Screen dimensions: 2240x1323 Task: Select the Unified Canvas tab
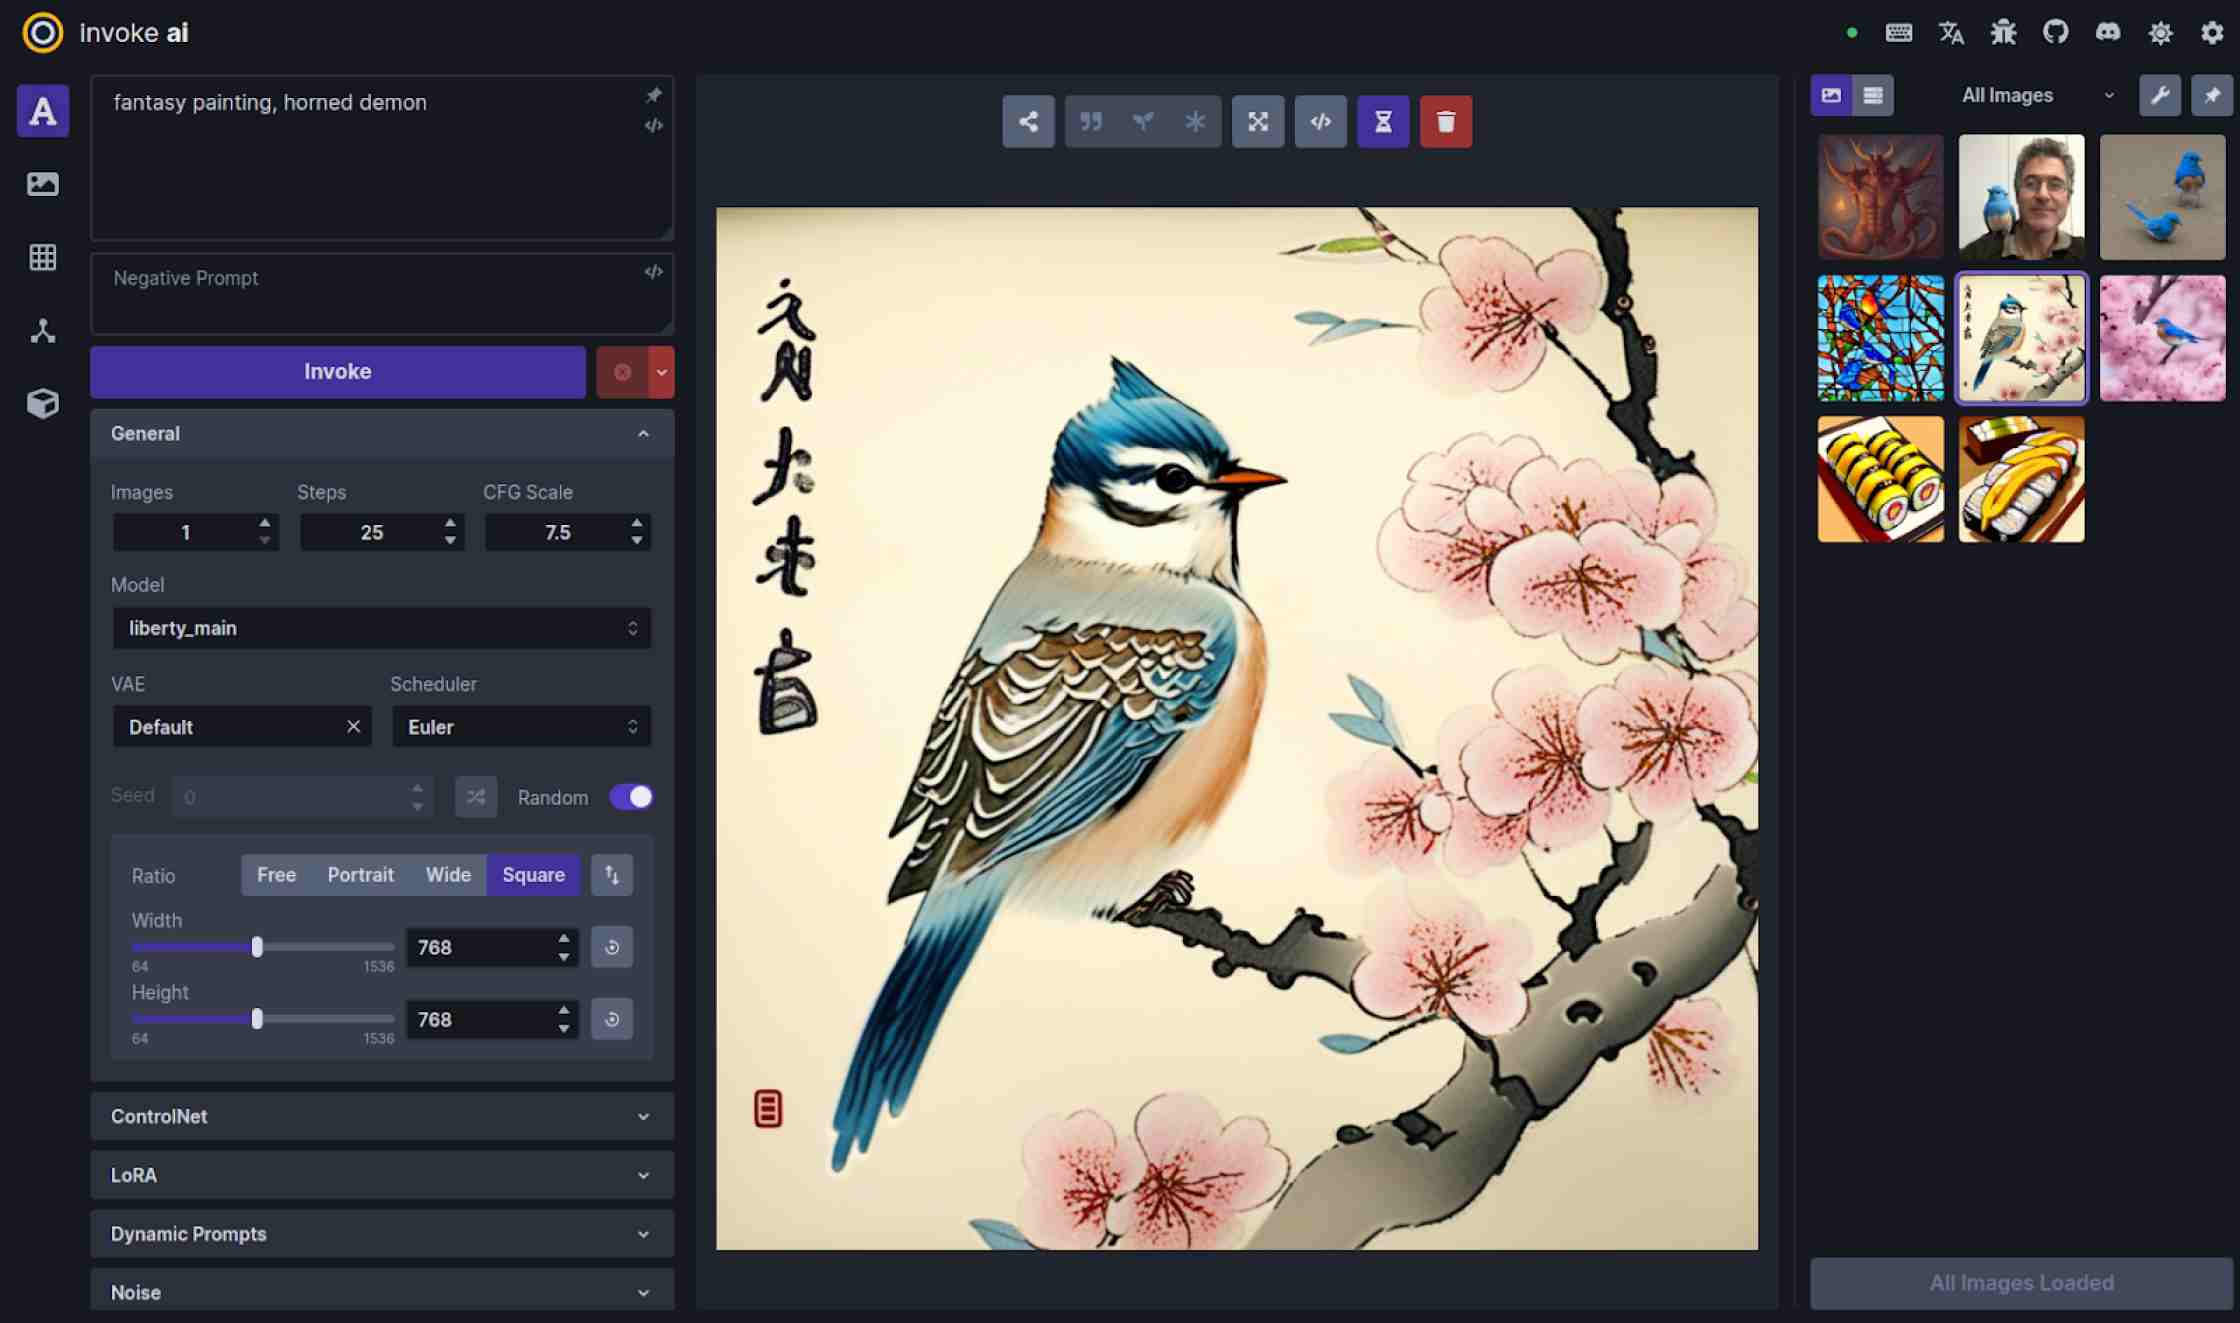coord(42,257)
